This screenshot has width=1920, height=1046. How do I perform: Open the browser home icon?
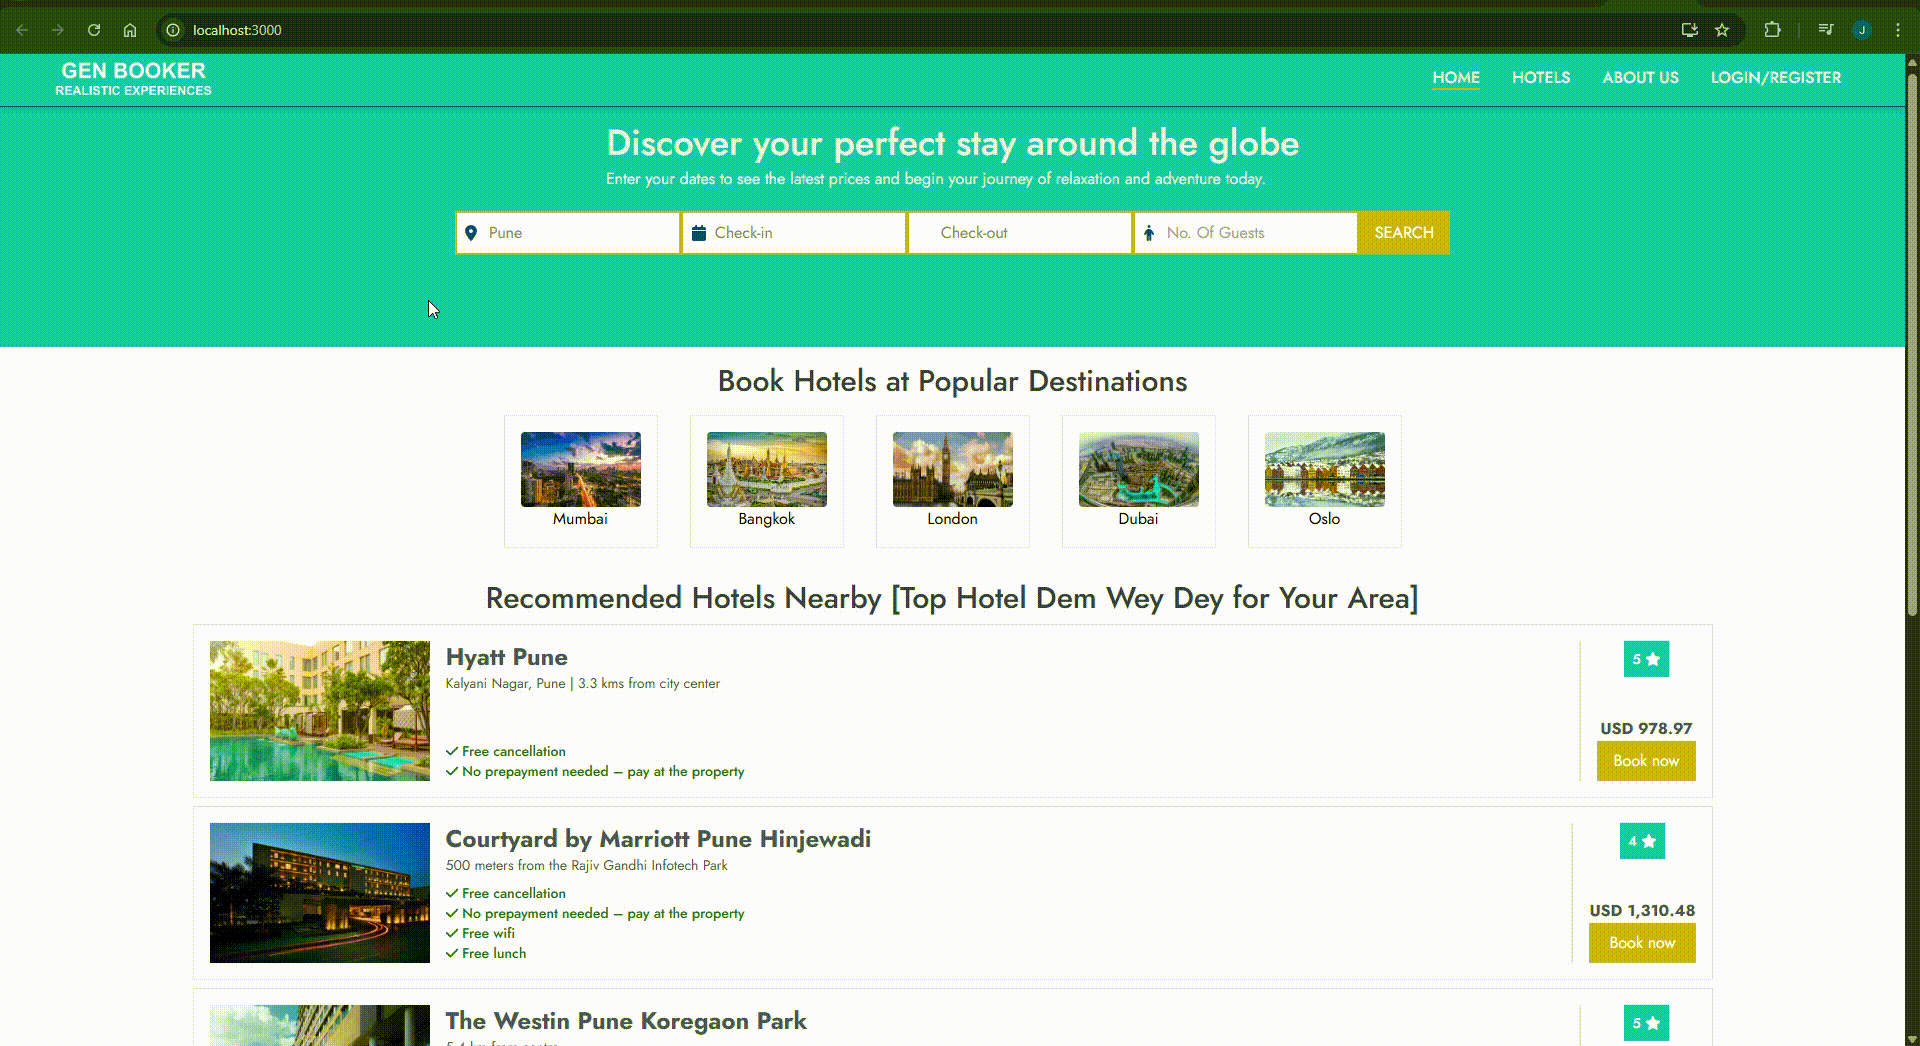130,30
